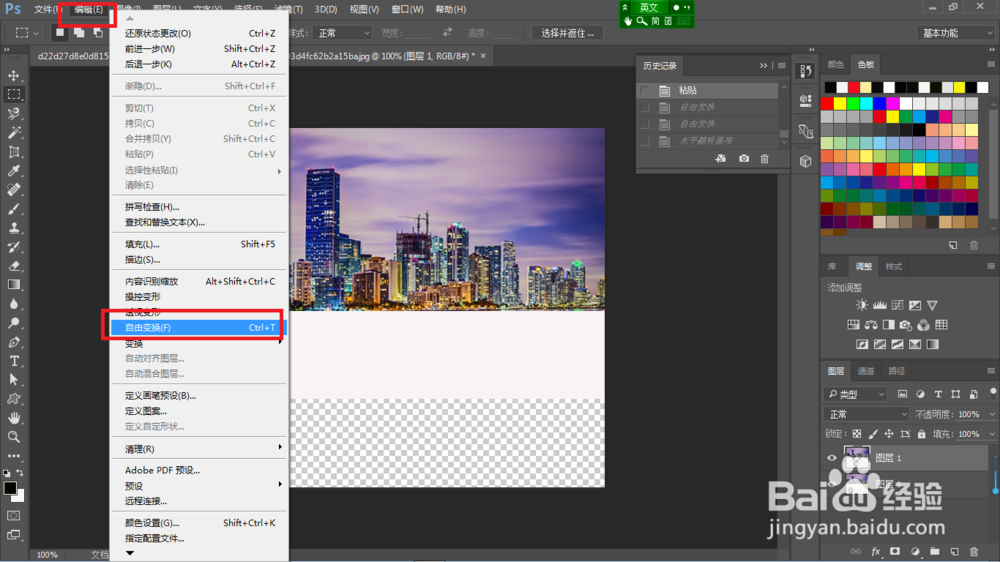Pick the pure red swatch in 色板
This screenshot has height=562, width=1000.
click(x=827, y=103)
